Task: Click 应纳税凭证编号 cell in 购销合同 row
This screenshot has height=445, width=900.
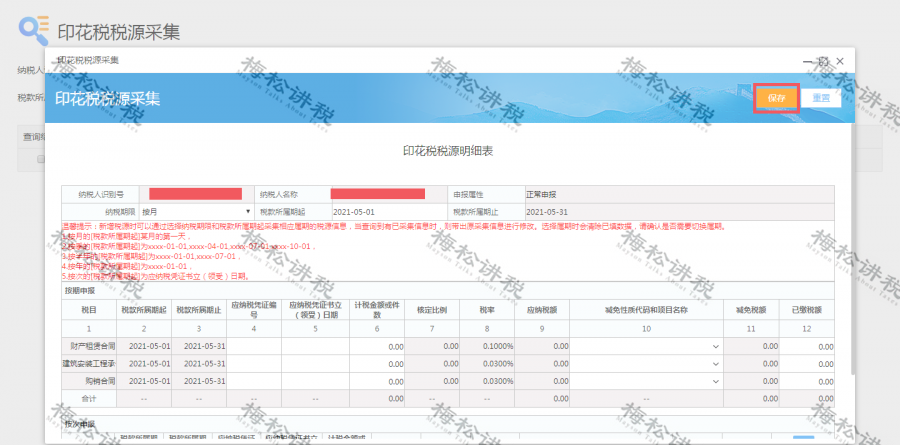Action: [x=254, y=381]
